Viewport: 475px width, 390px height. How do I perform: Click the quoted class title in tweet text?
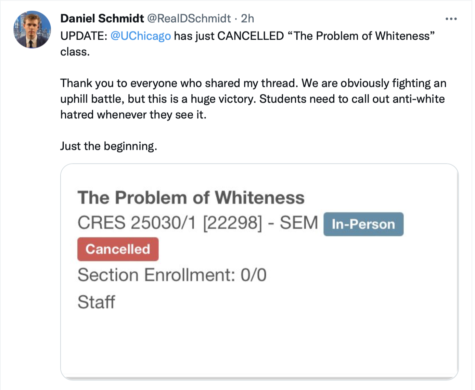361,36
